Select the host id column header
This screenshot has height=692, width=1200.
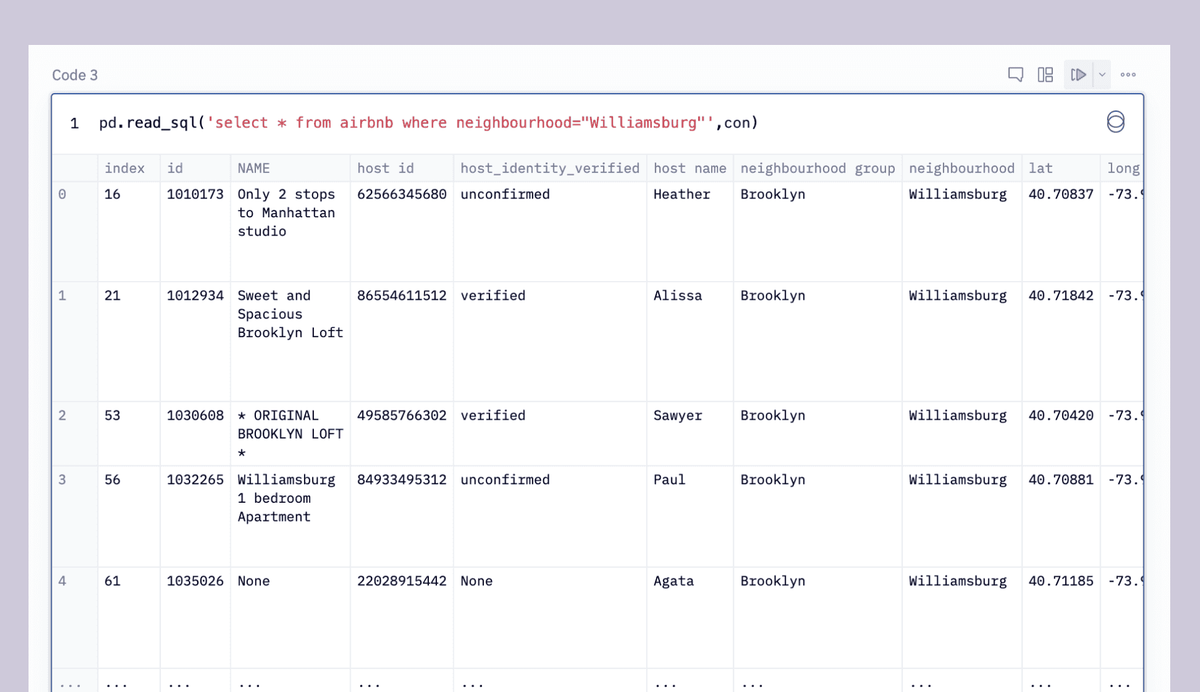pyautogui.click(x=385, y=168)
